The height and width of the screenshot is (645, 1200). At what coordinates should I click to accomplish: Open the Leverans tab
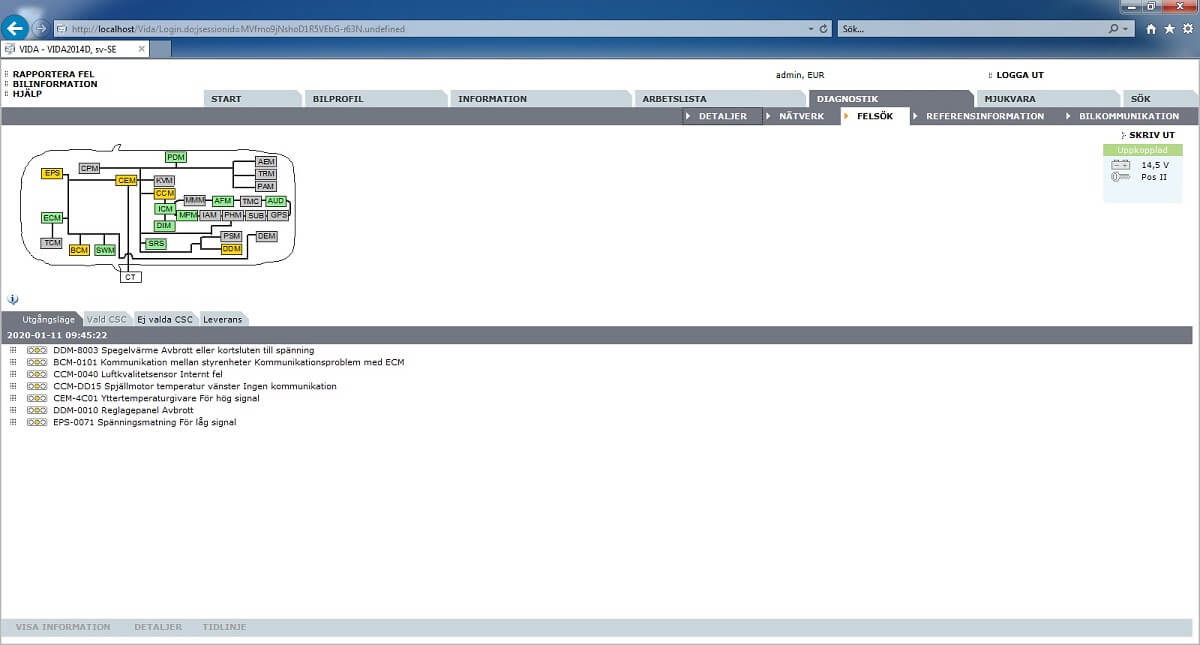[222, 319]
